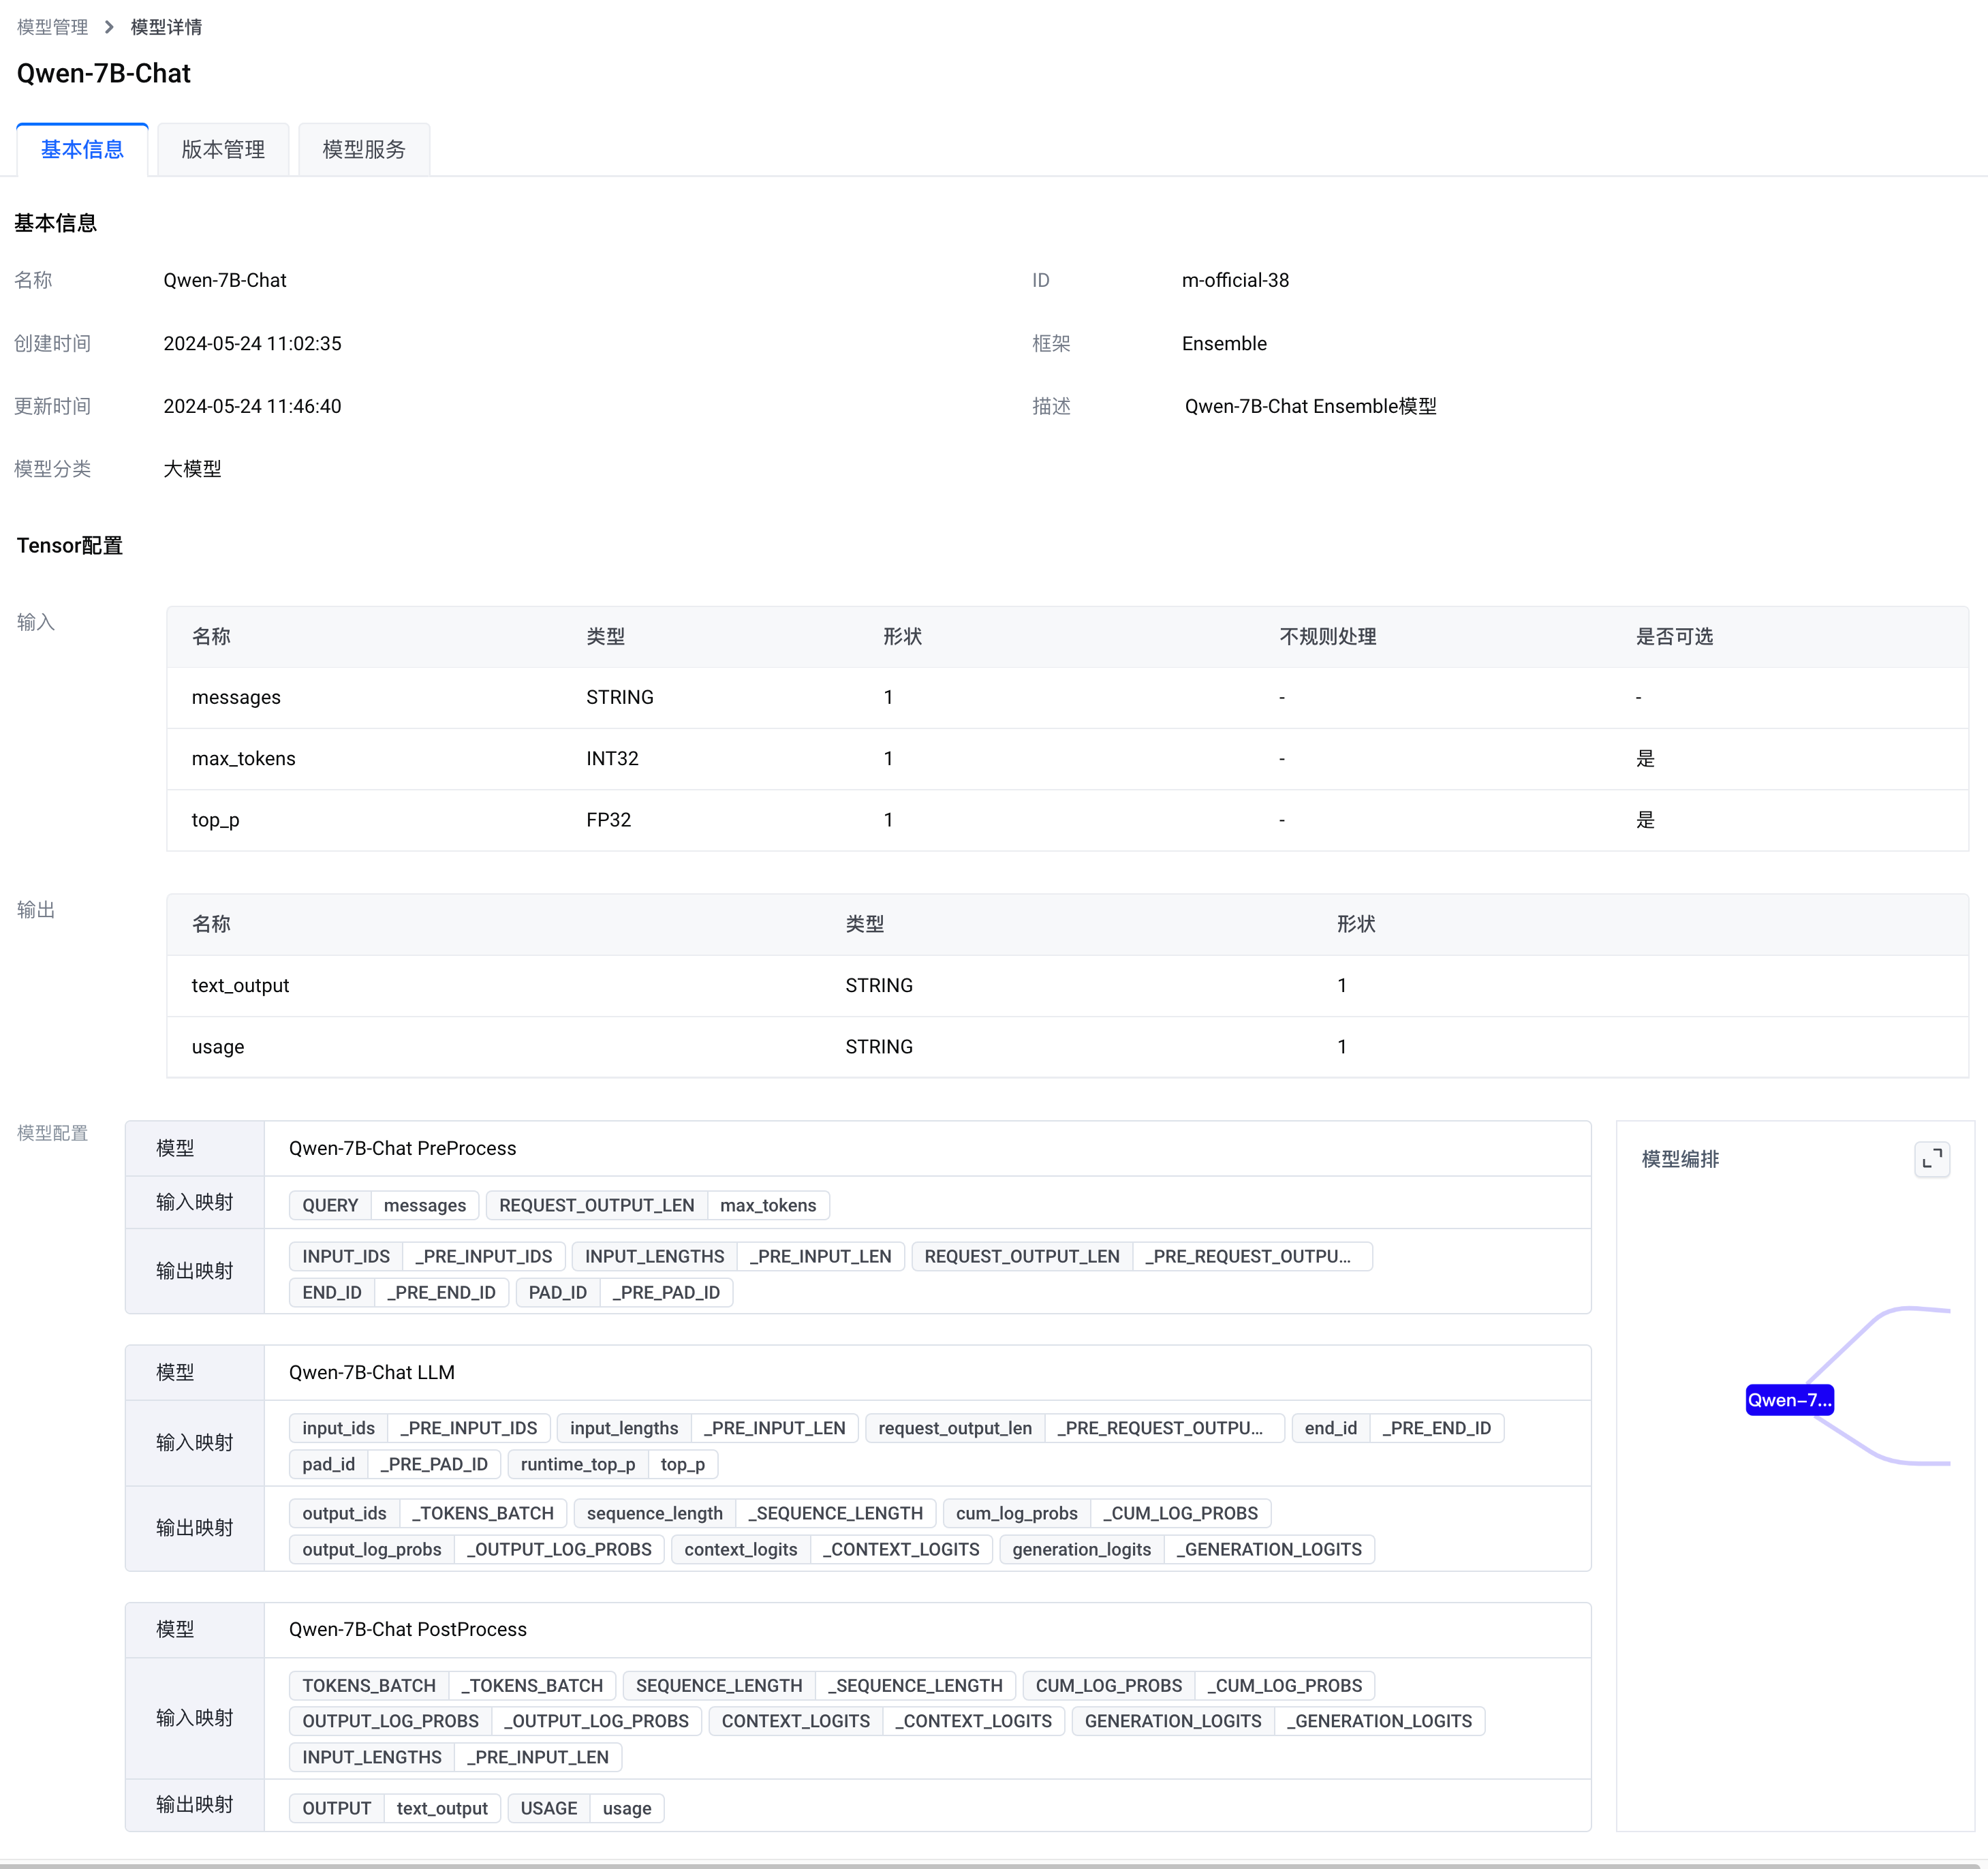This screenshot has height=1869, width=1988.
Task: Click the description Qwen-7B-Chat Ensemble模型
Action: pyautogui.click(x=1310, y=406)
